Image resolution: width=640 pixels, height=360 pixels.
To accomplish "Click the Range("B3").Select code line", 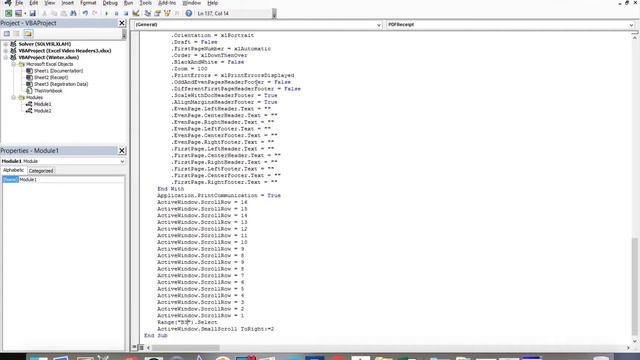I will [187, 322].
